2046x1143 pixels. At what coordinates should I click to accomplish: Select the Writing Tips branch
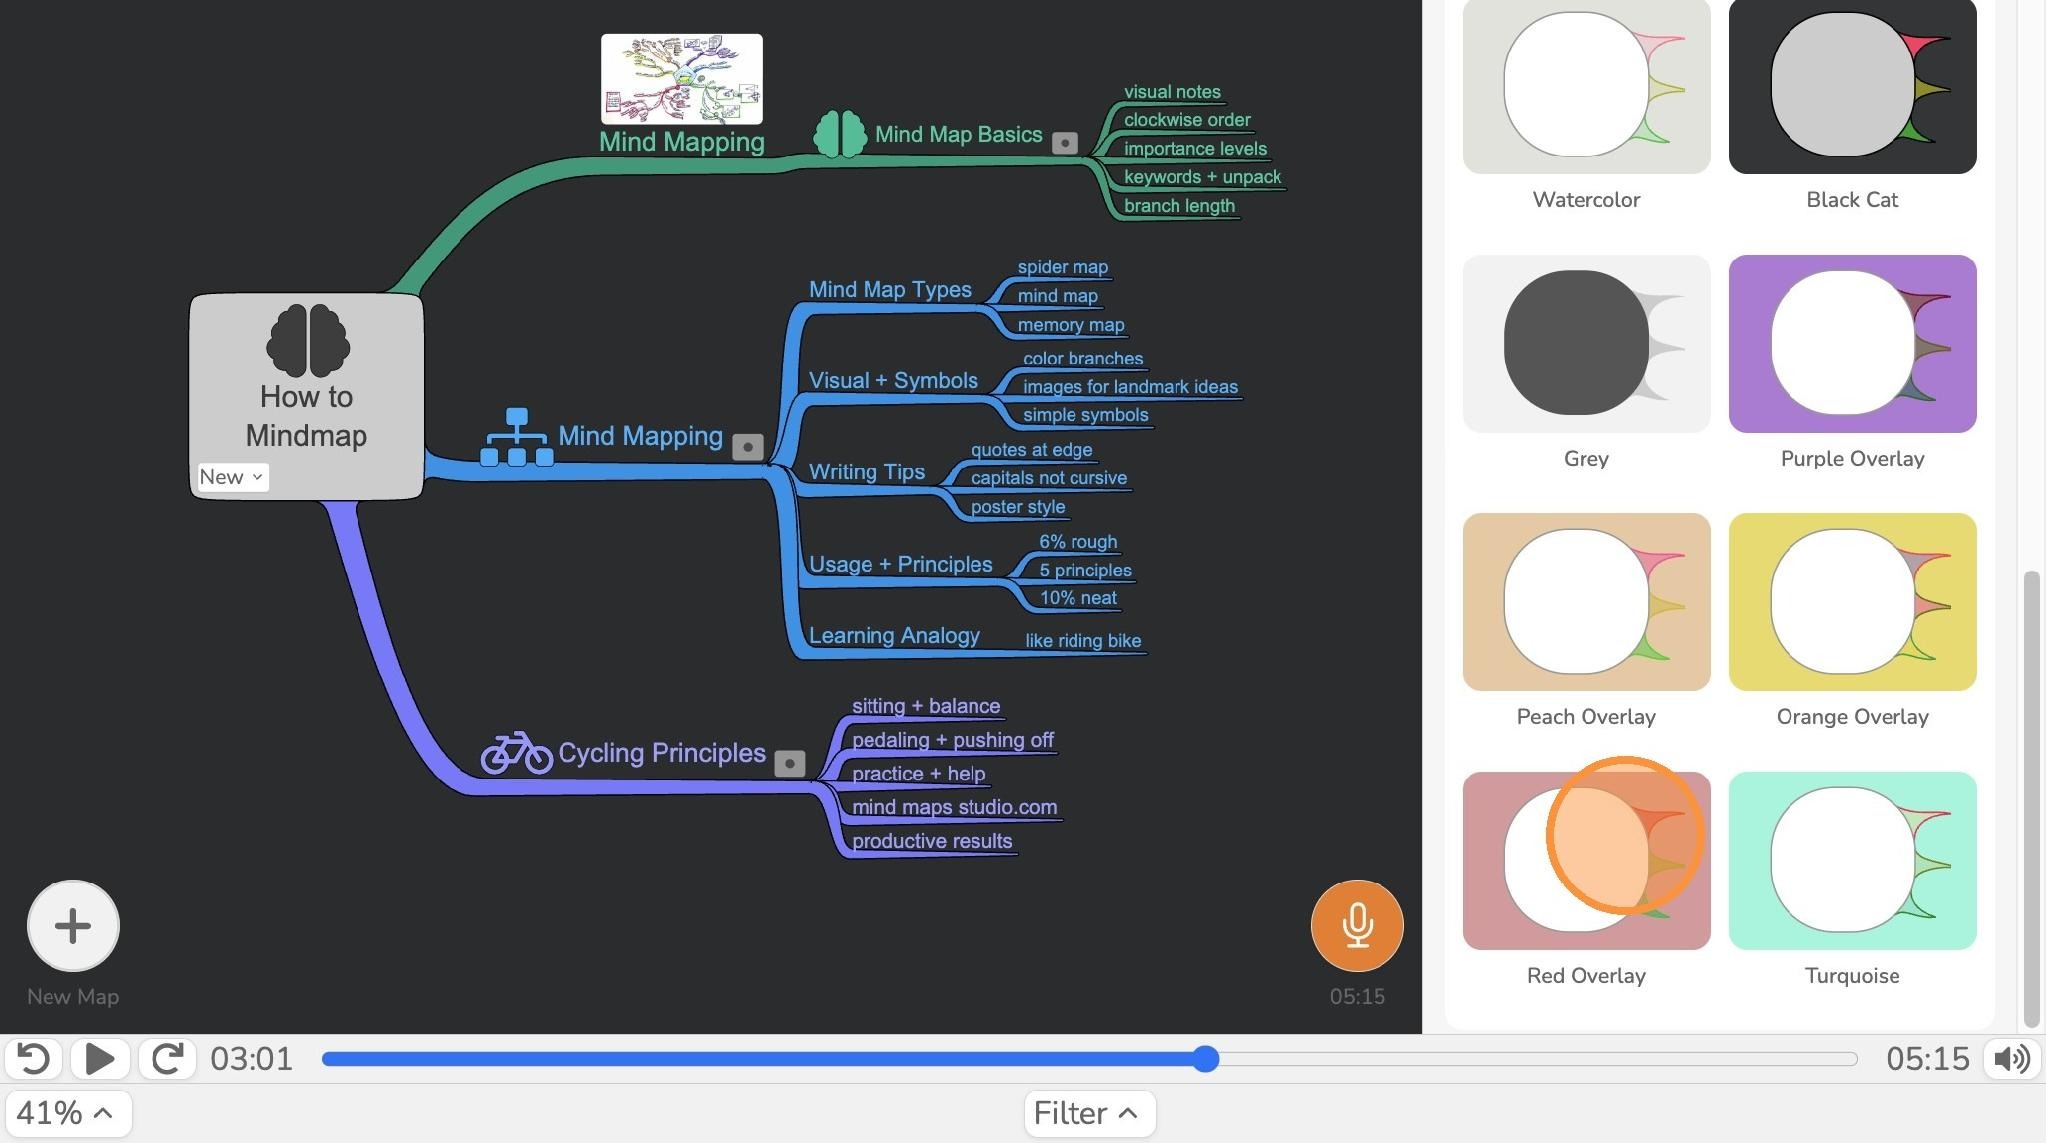(x=867, y=472)
